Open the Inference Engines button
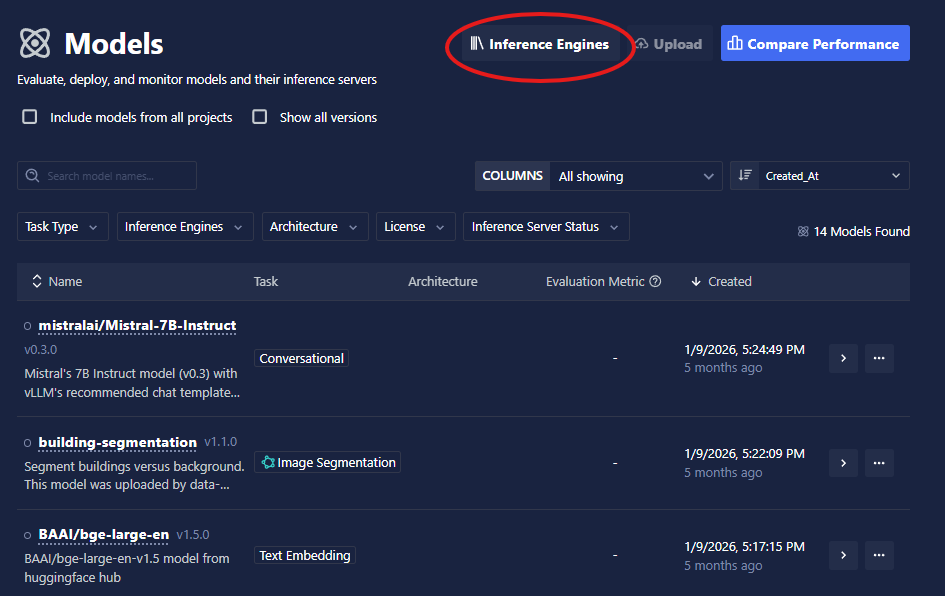 (x=541, y=44)
